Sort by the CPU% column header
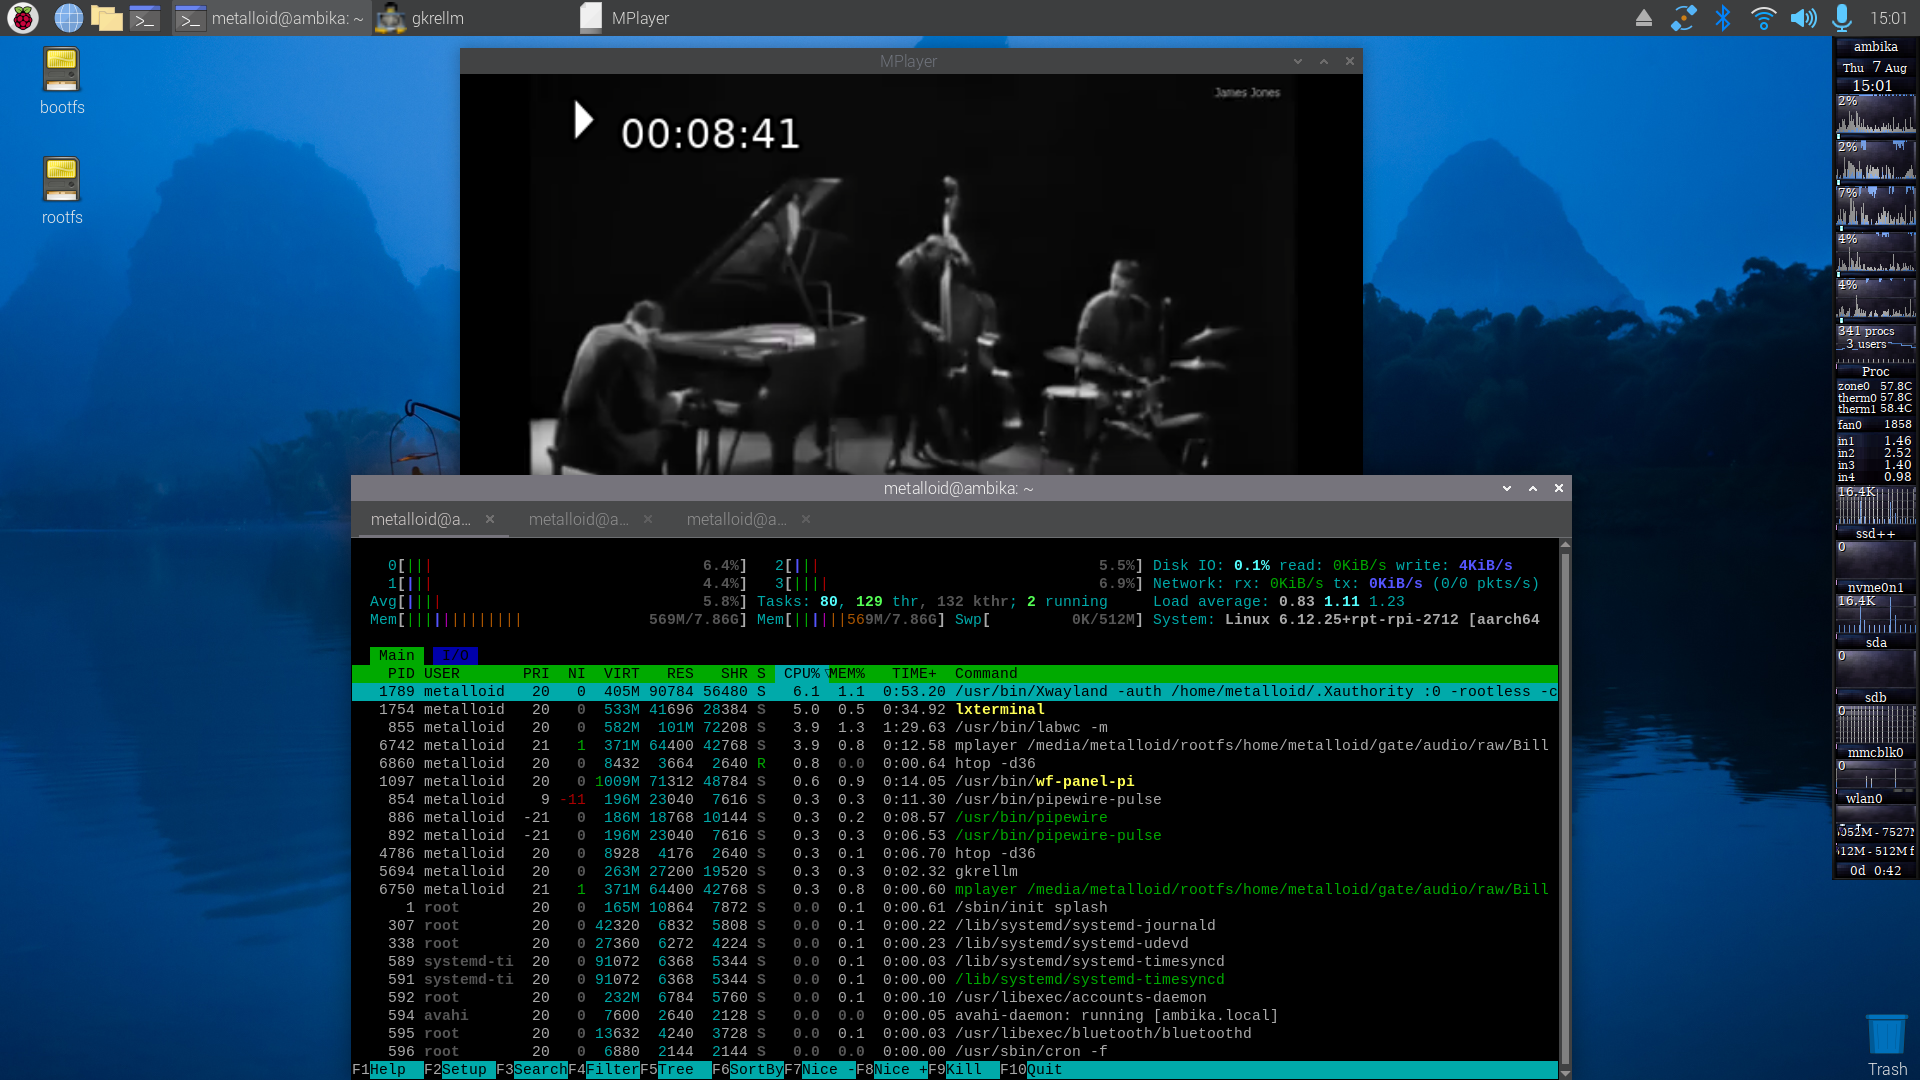The height and width of the screenshot is (1080, 1920). tap(802, 673)
